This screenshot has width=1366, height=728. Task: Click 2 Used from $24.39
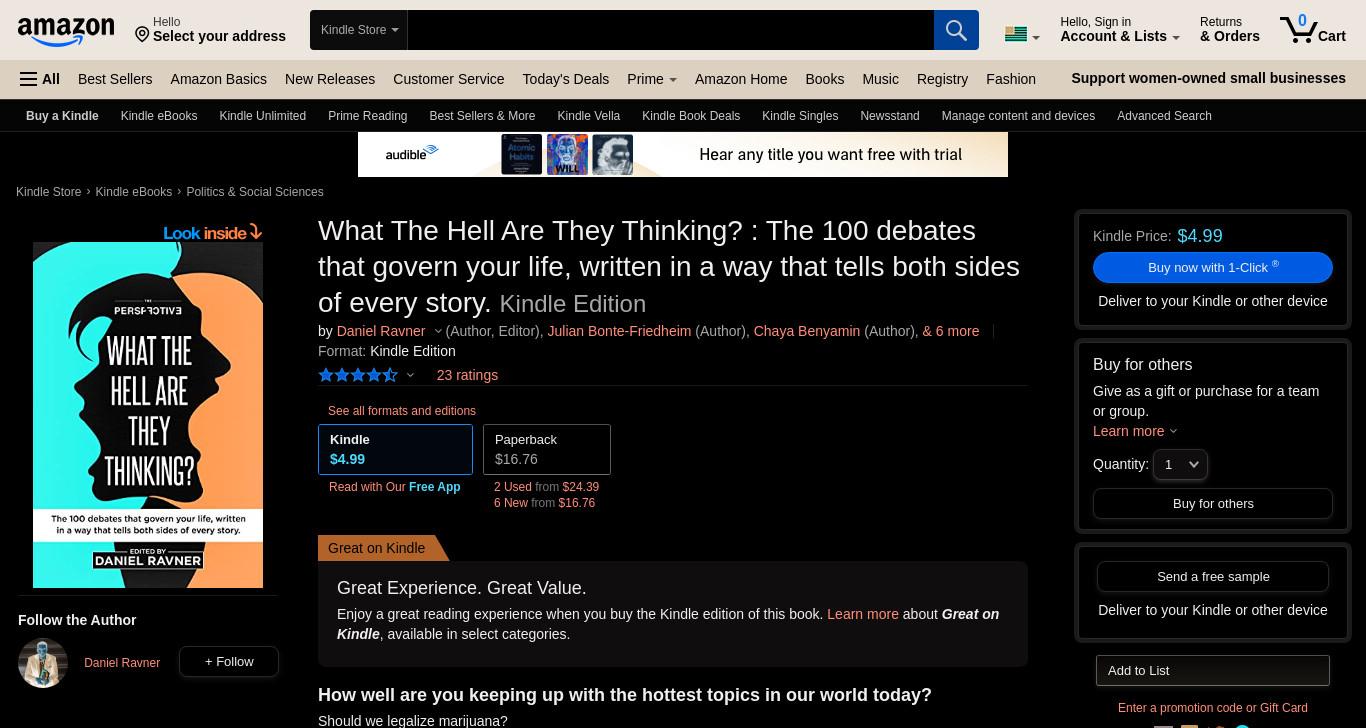pos(546,487)
